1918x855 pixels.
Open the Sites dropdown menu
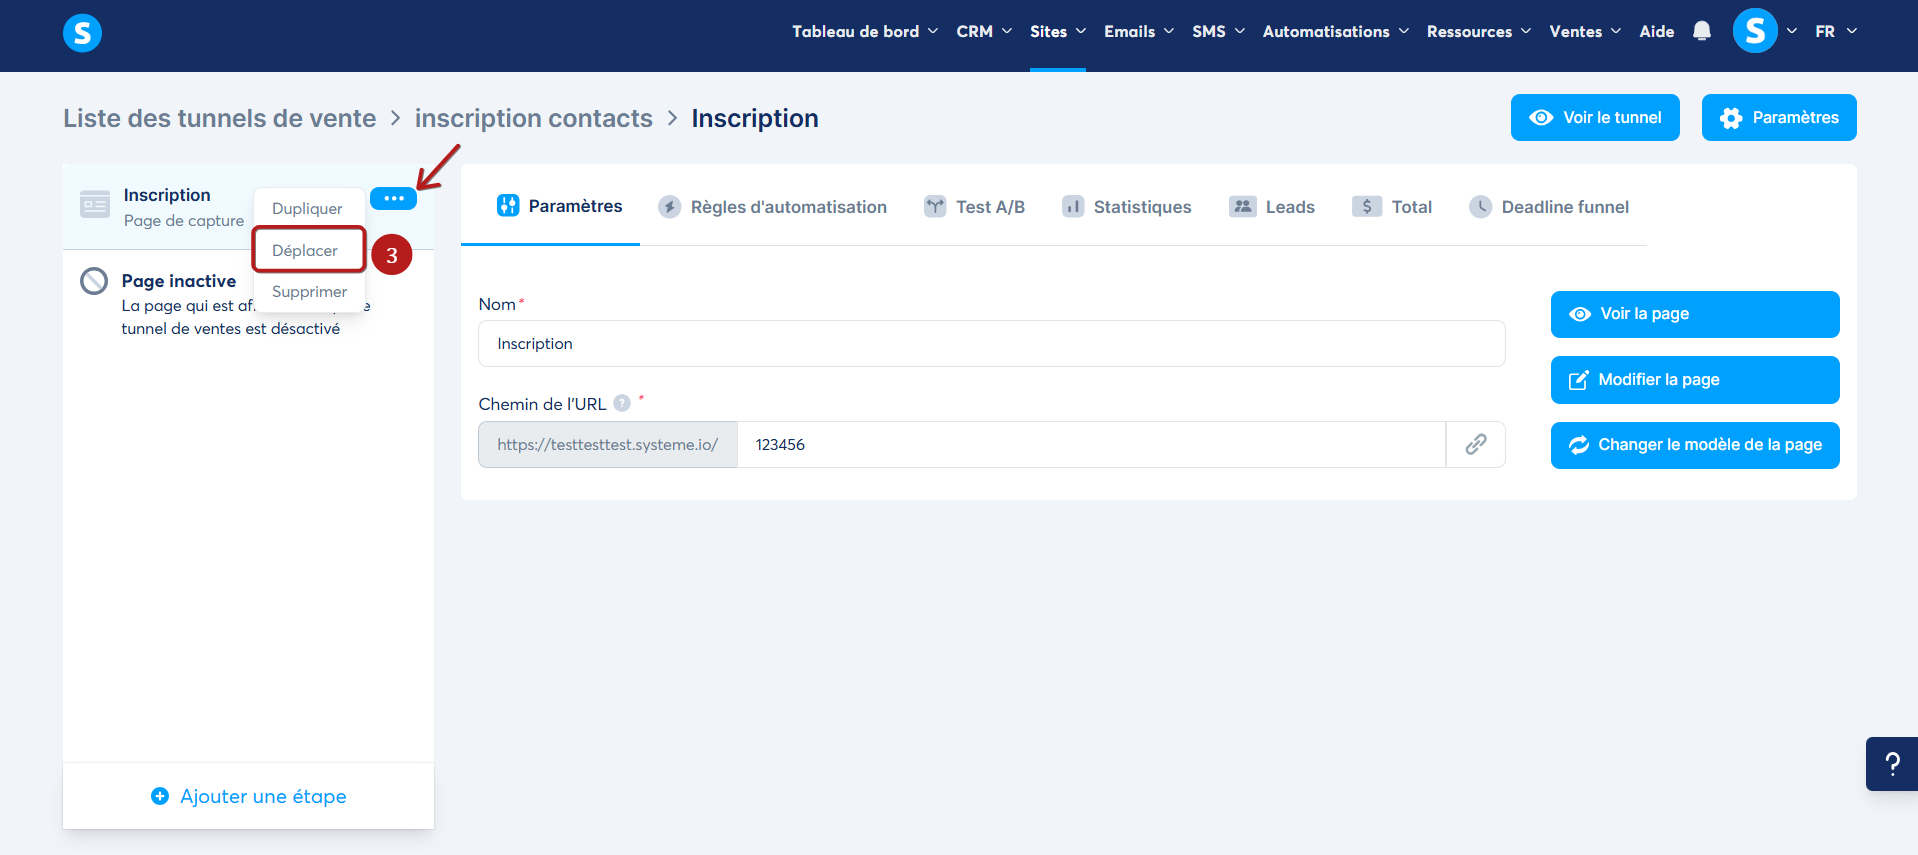pos(1058,31)
